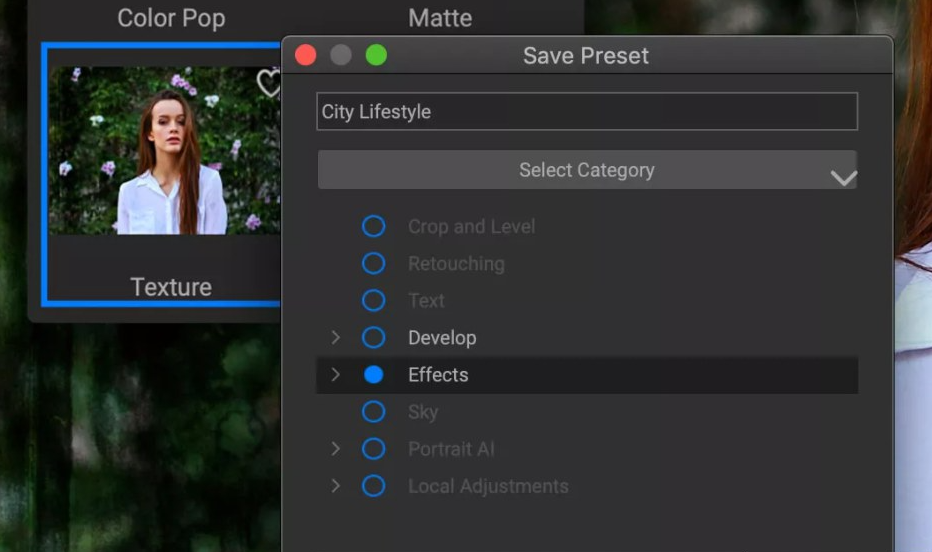Close the Save Preset dialog
This screenshot has width=932, height=552.
tap(306, 55)
